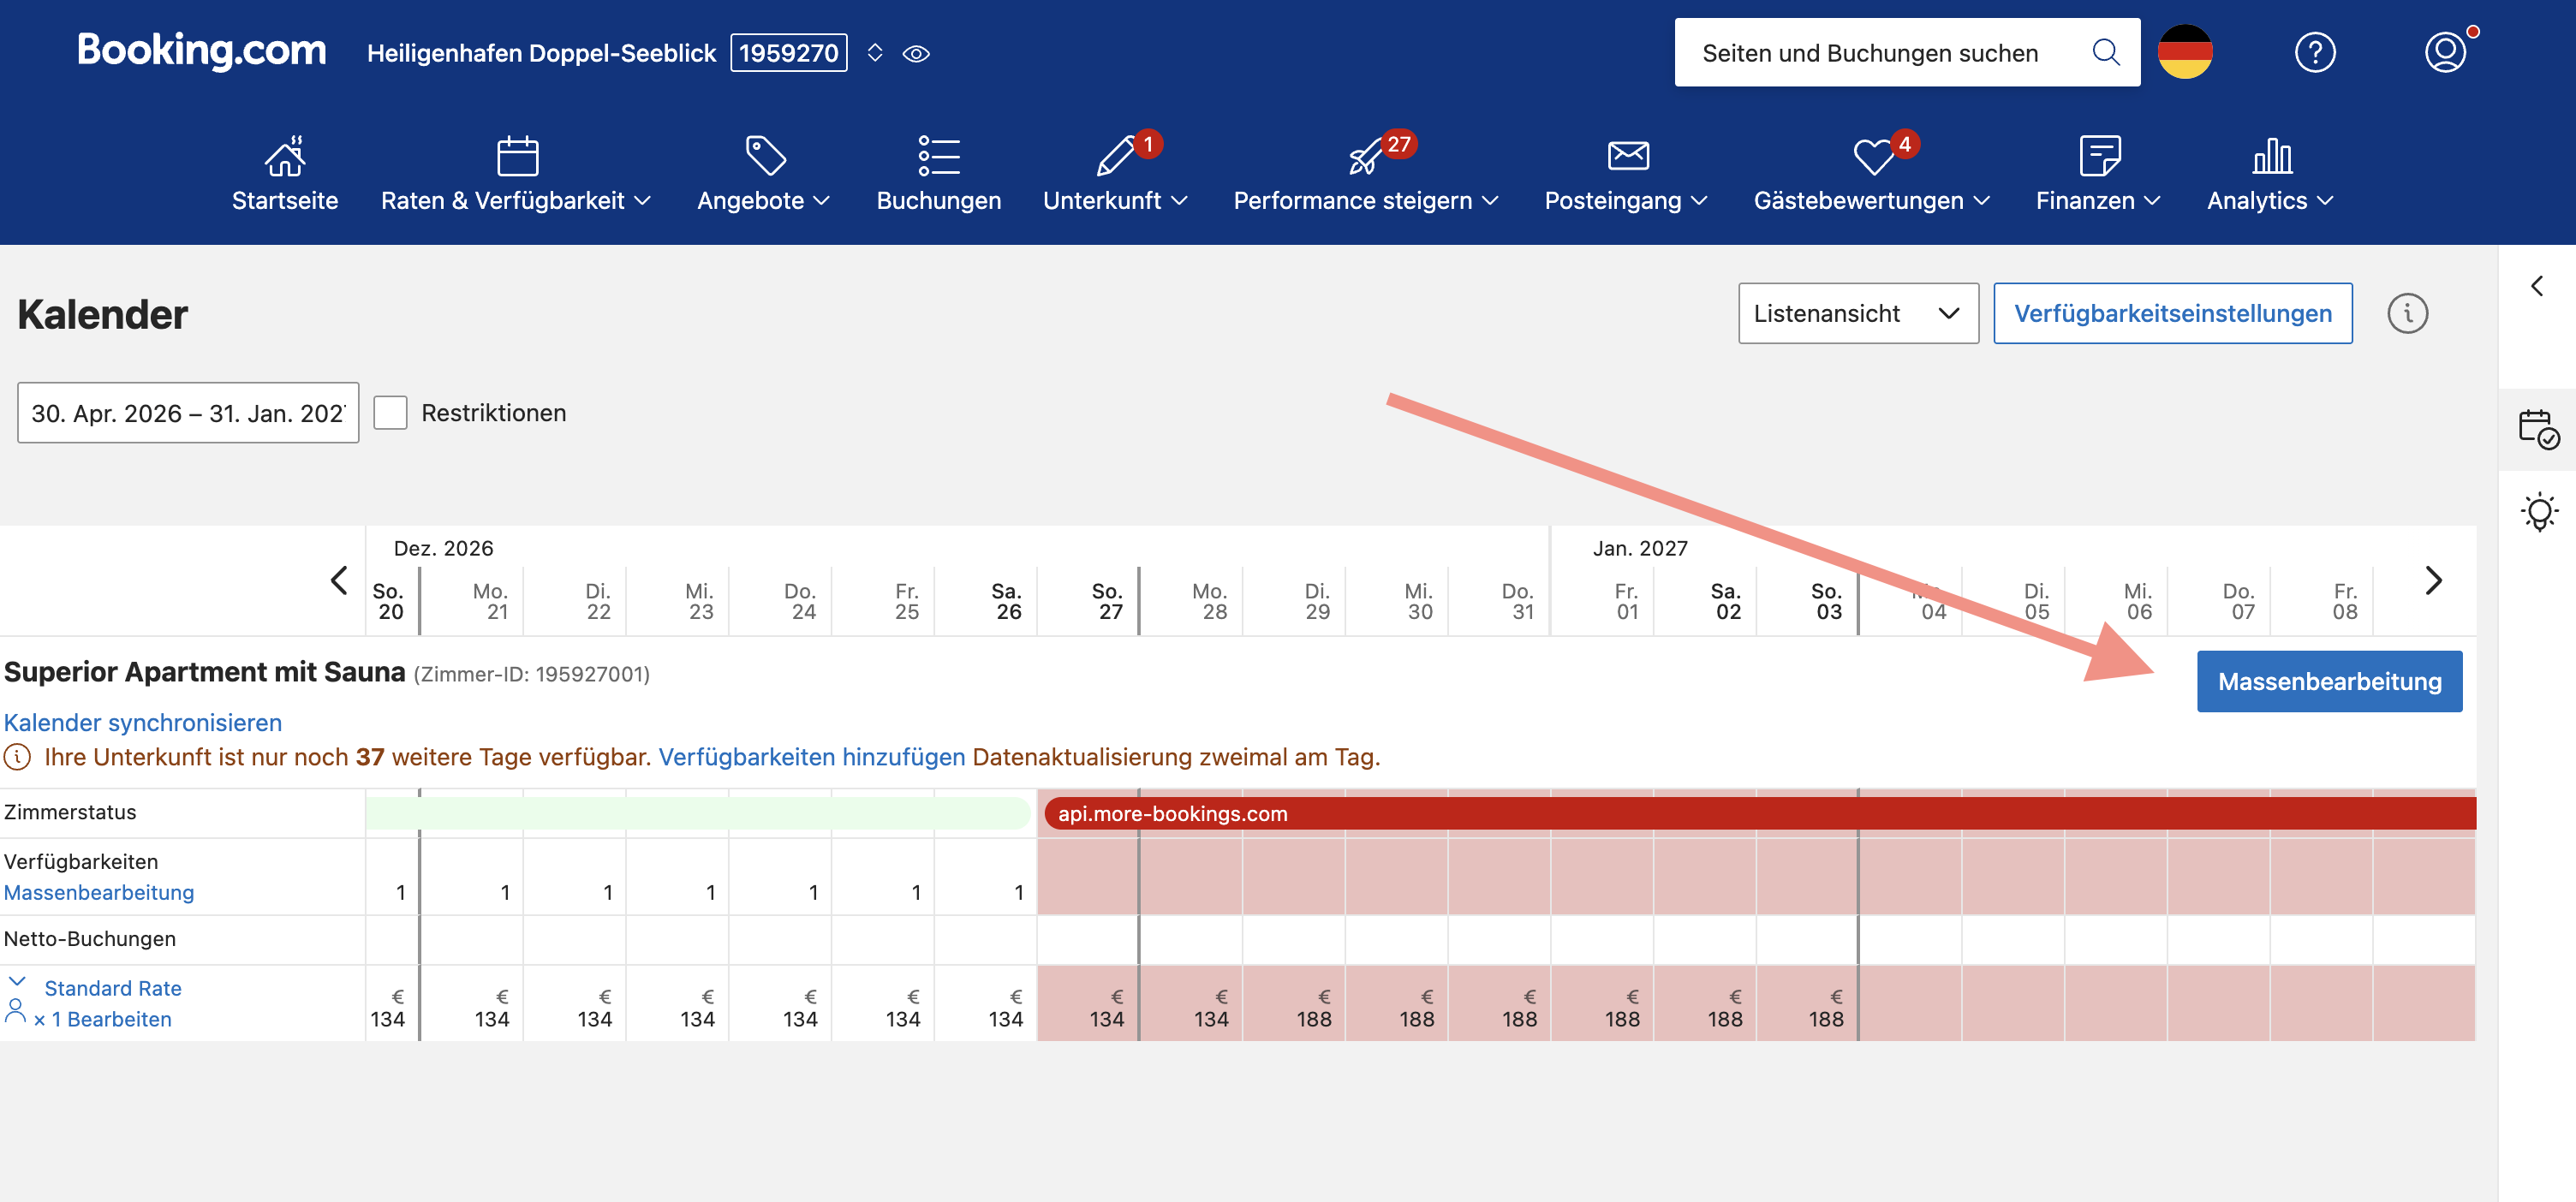Viewport: 2576px width, 1202px height.
Task: Open the Standard Rate link
Action: pyautogui.click(x=113, y=988)
